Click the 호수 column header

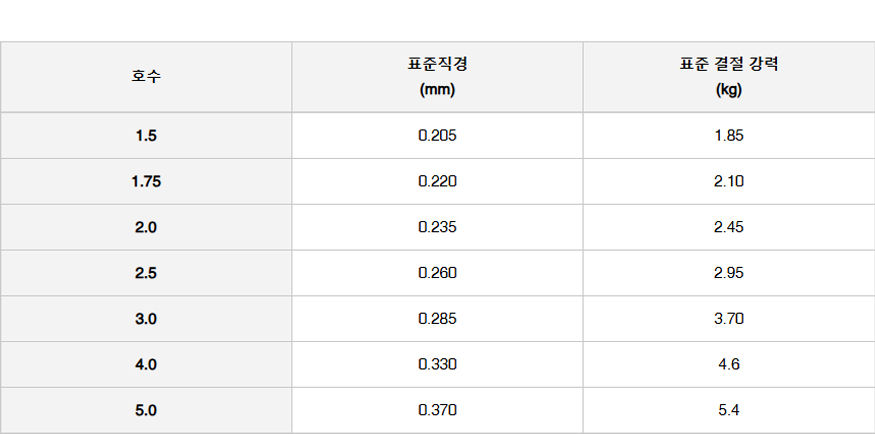[x=146, y=76]
